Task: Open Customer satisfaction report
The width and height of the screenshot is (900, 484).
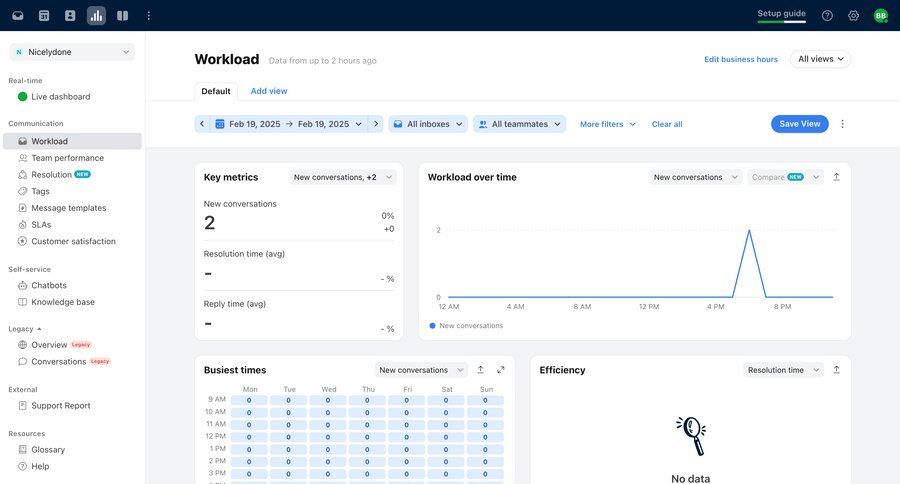Action: click(x=73, y=241)
